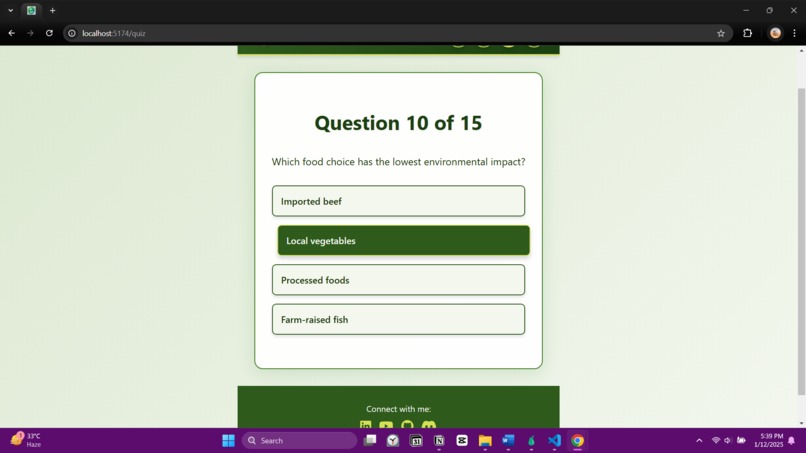Go forward in browser history
This screenshot has height=453, width=806.
(30, 33)
